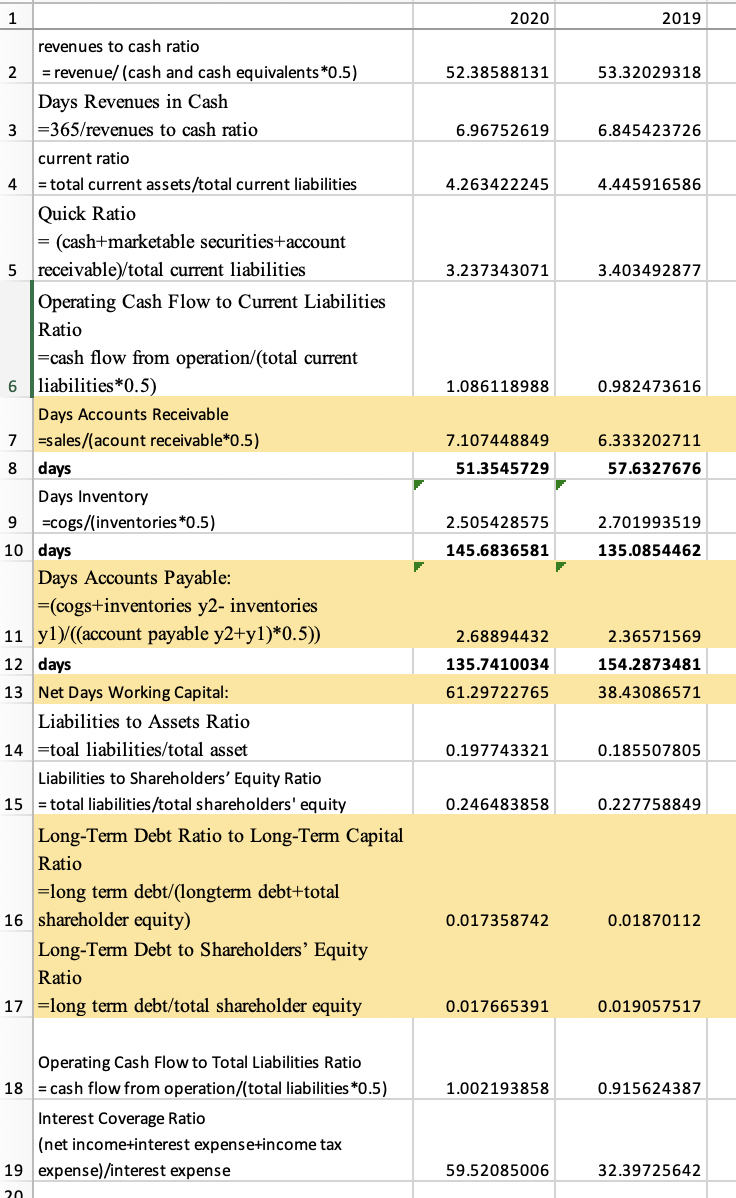Viewport: 736px width, 1198px height.
Task: Select cell value 2.505428575
Action: [x=484, y=507]
